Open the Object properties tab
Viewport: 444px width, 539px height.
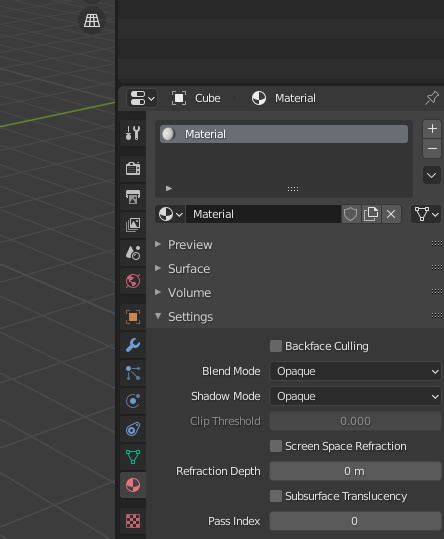(x=133, y=317)
